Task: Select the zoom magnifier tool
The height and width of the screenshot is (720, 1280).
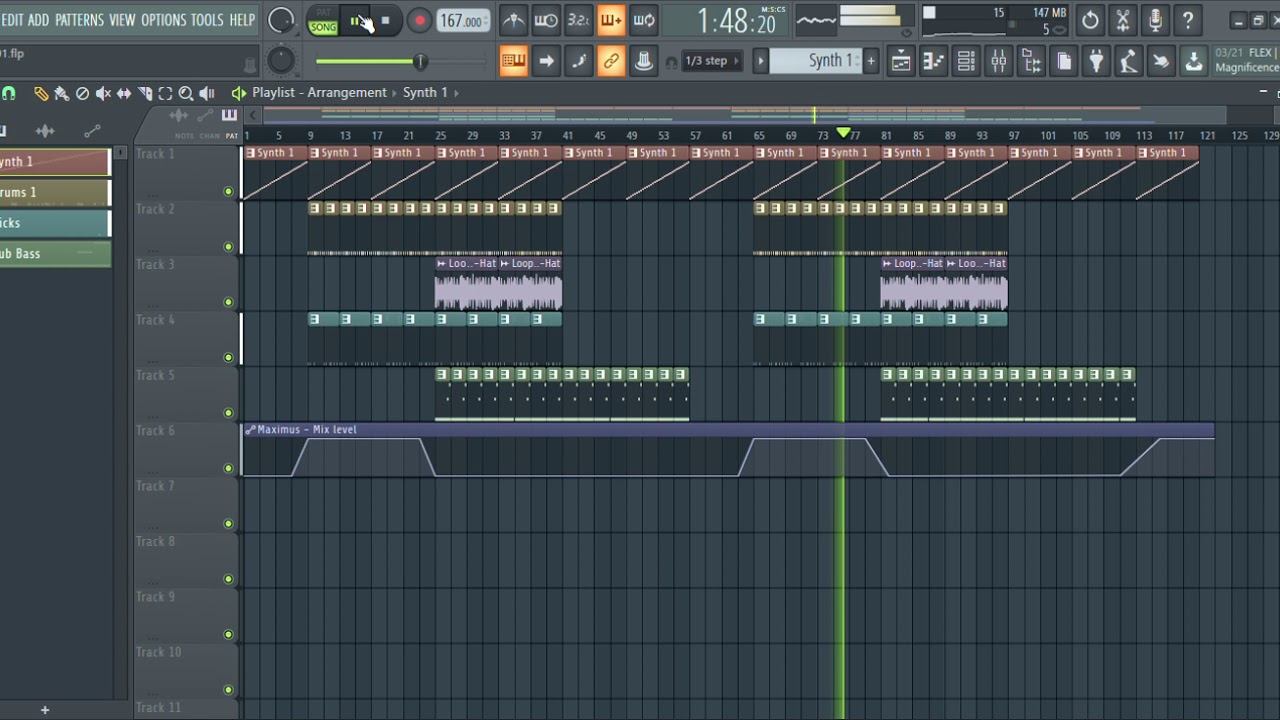Action: point(185,93)
